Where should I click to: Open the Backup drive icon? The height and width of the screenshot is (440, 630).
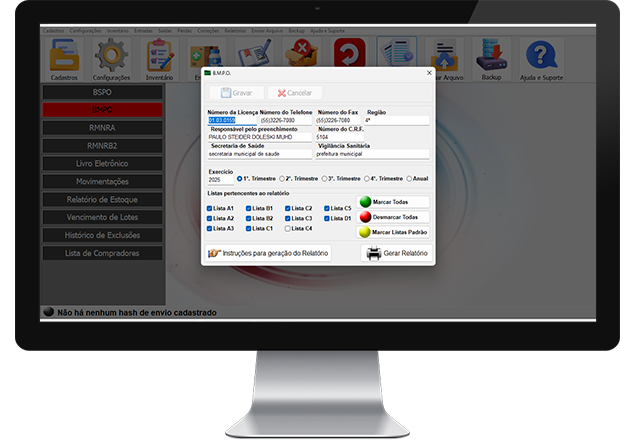tap(491, 56)
